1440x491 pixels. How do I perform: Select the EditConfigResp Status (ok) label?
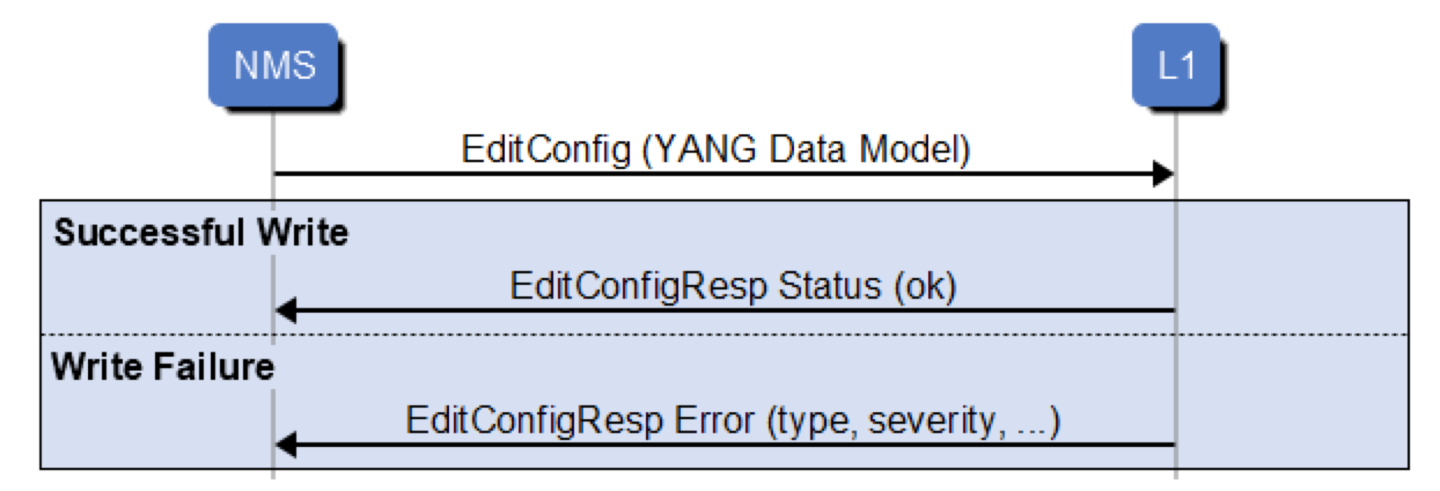[733, 286]
